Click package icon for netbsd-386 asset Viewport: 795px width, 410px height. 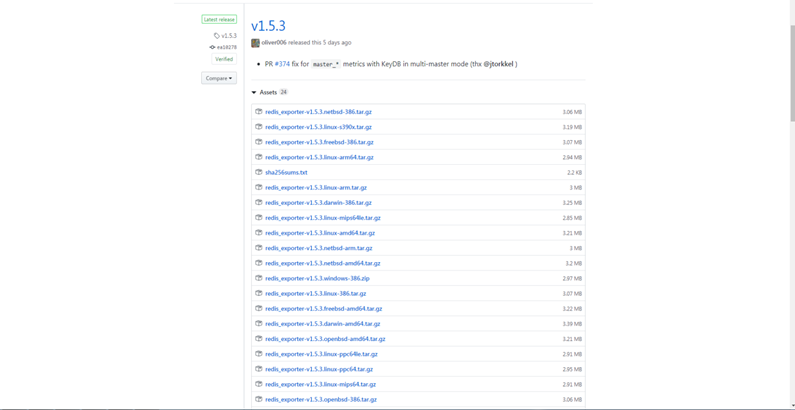(x=259, y=111)
